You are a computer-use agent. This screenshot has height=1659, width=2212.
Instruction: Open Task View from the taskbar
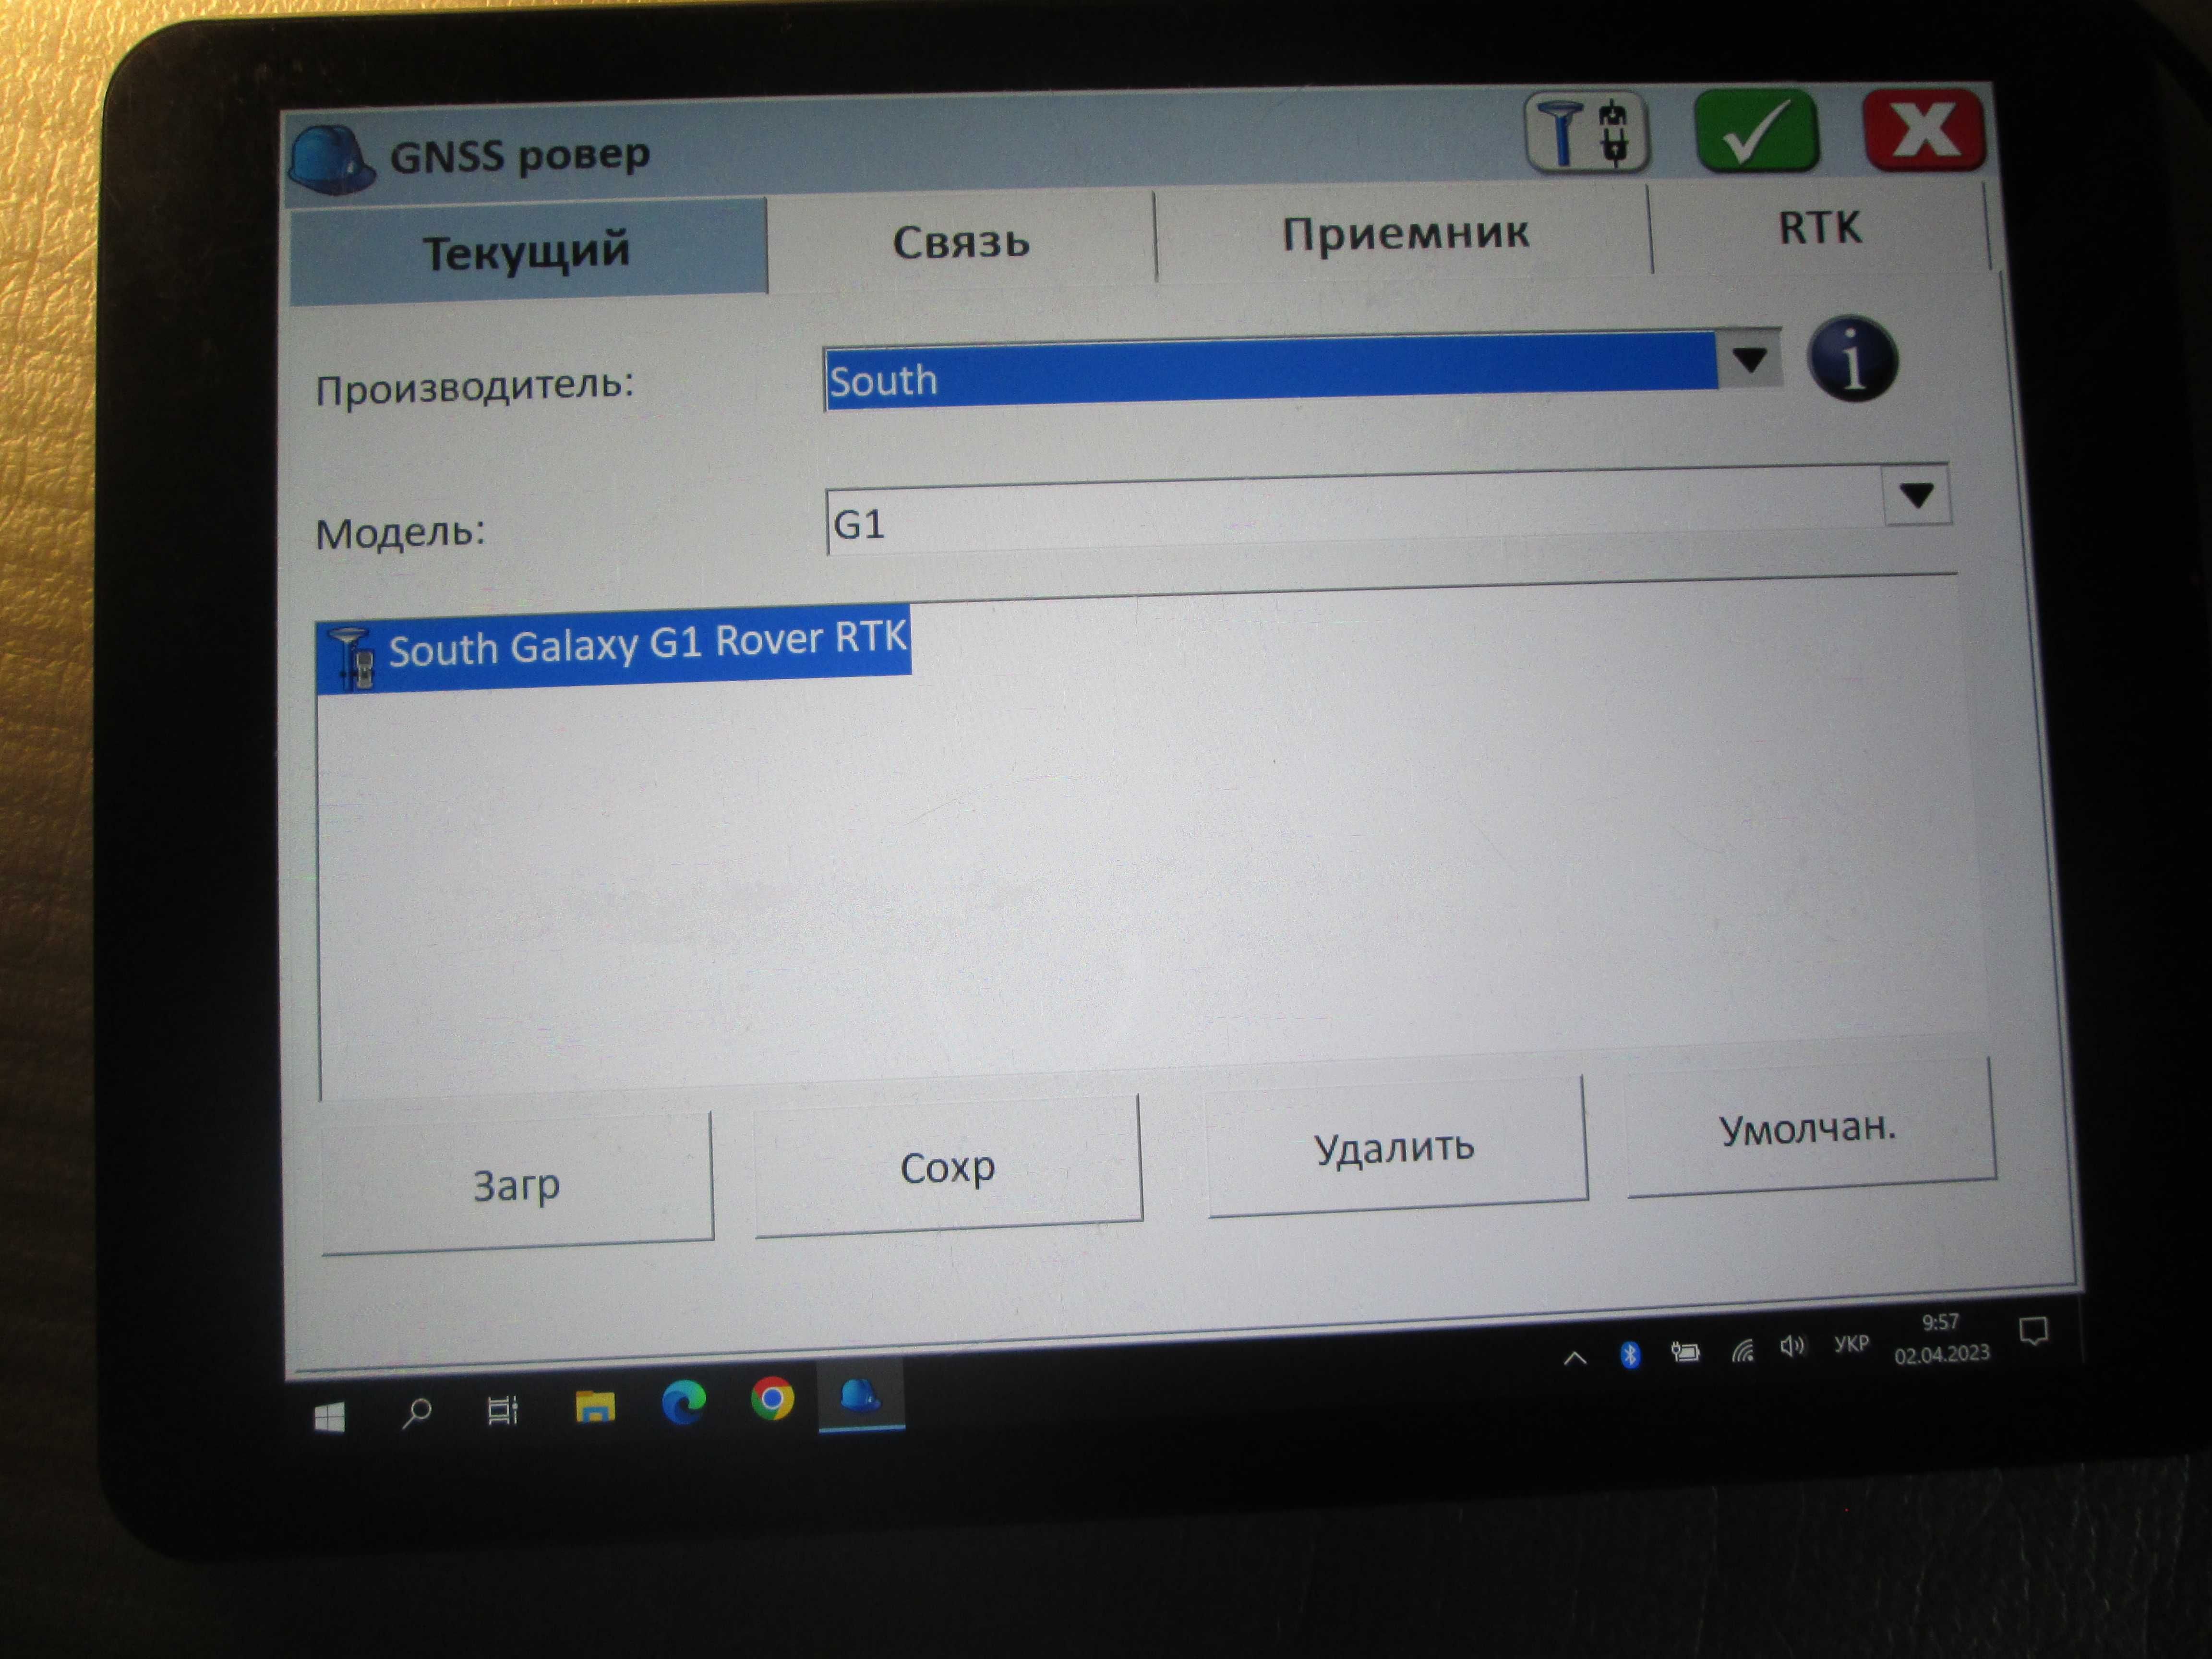click(502, 1410)
